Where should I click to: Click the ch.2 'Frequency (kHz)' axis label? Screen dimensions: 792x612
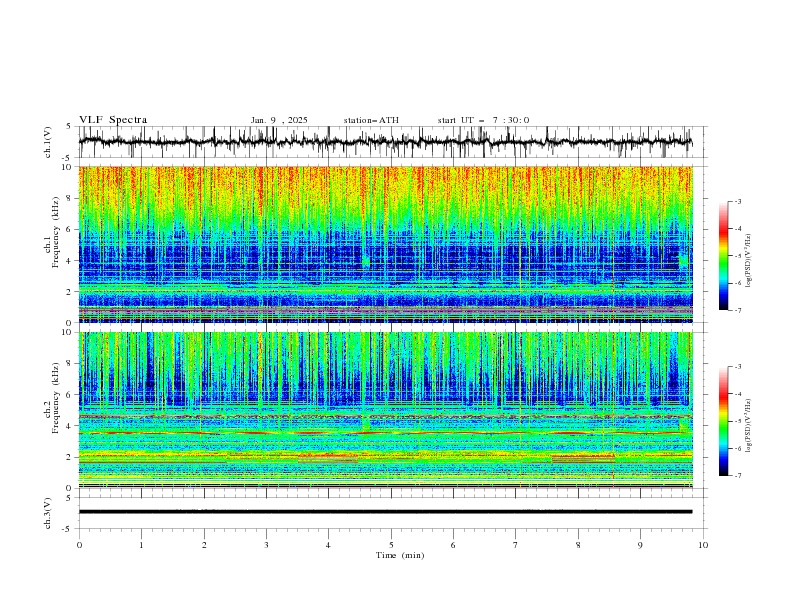(56, 397)
